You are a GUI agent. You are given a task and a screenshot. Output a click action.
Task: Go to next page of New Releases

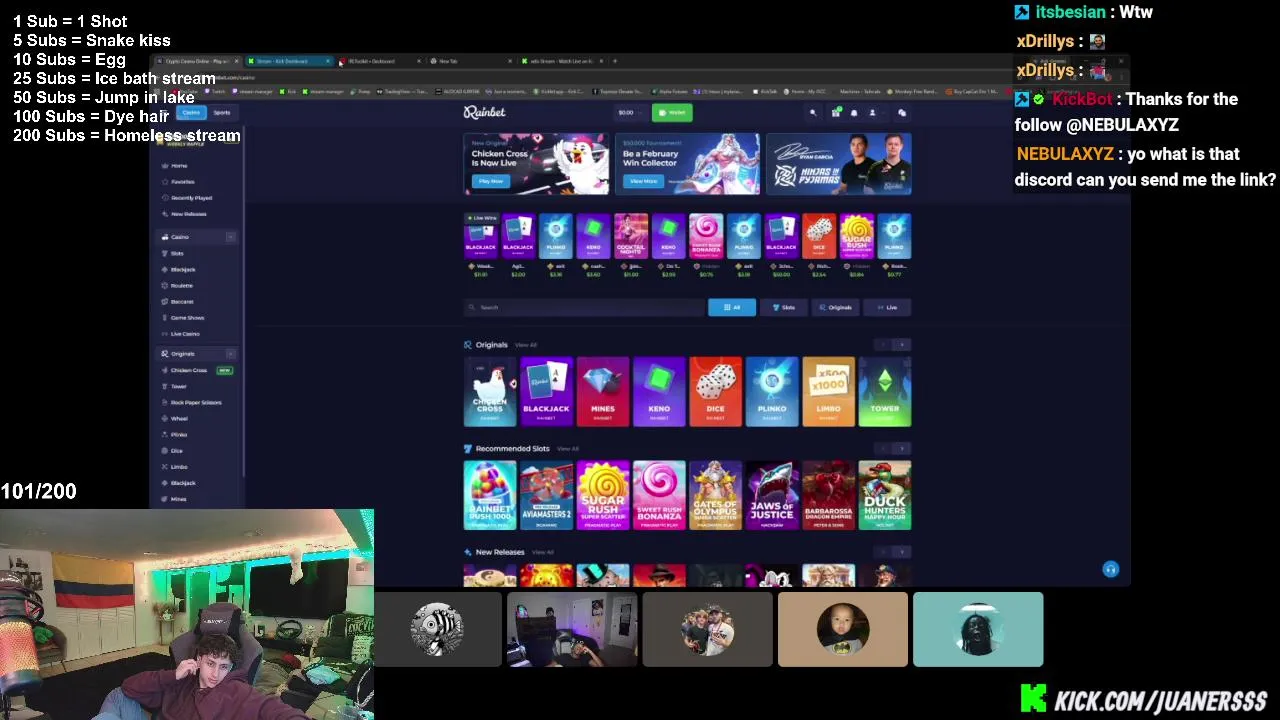tap(902, 552)
